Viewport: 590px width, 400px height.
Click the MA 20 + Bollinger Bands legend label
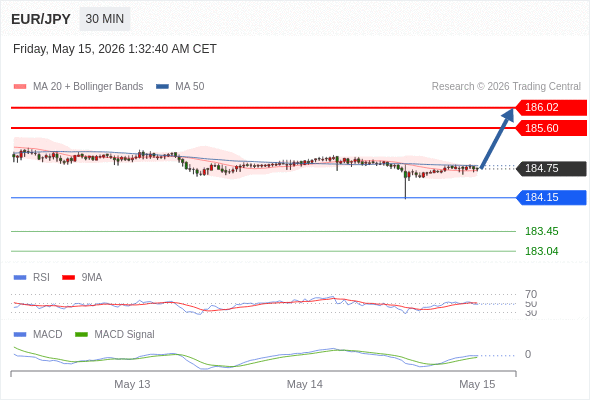point(88,87)
